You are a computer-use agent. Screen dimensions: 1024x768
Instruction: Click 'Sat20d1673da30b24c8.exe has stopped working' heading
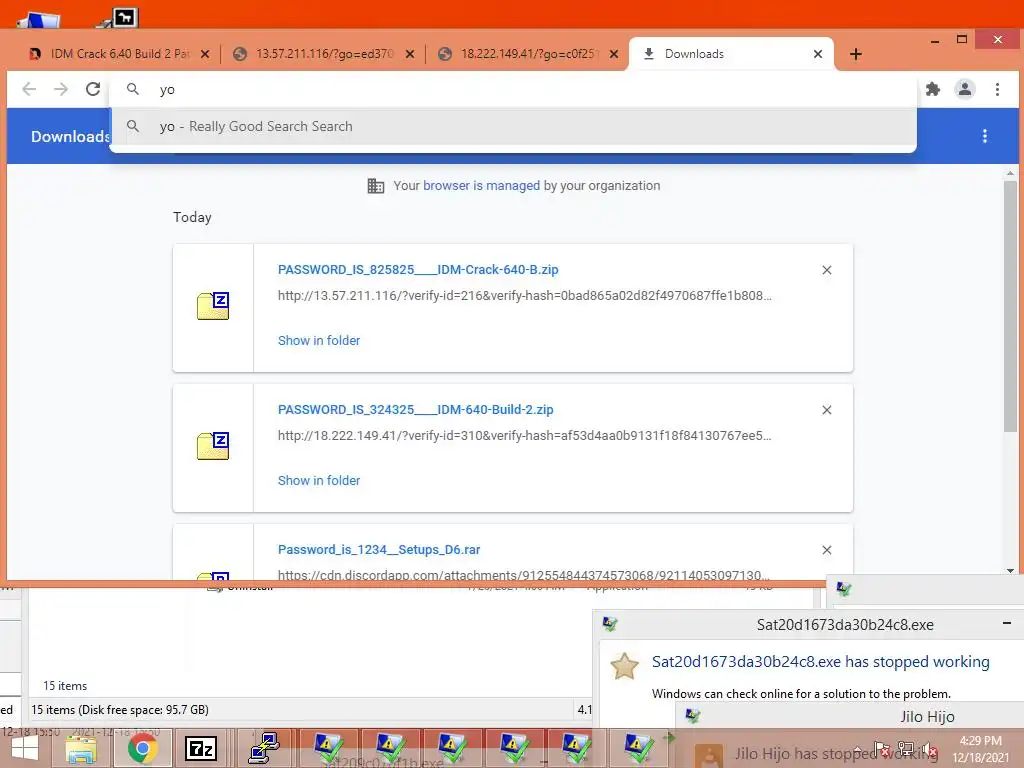[820, 662]
